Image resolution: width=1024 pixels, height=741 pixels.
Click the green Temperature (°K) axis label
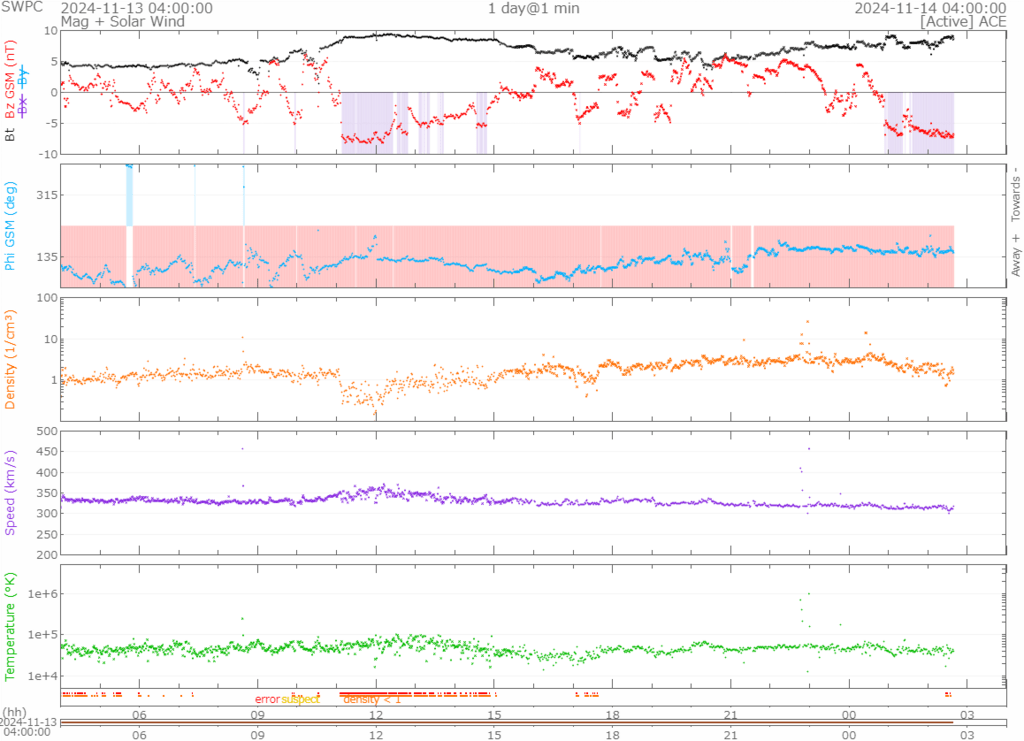[11, 625]
